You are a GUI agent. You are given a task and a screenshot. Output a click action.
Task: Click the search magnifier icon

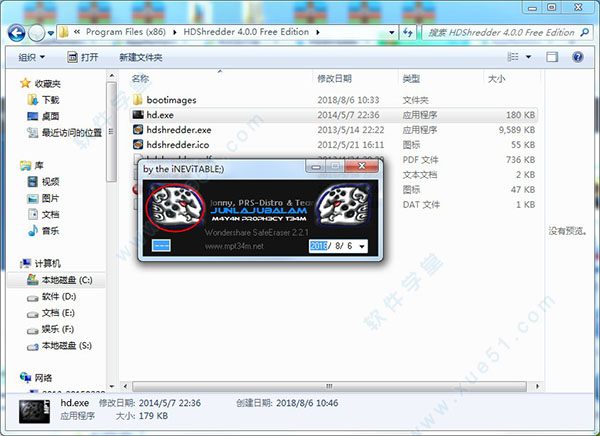[x=585, y=33]
